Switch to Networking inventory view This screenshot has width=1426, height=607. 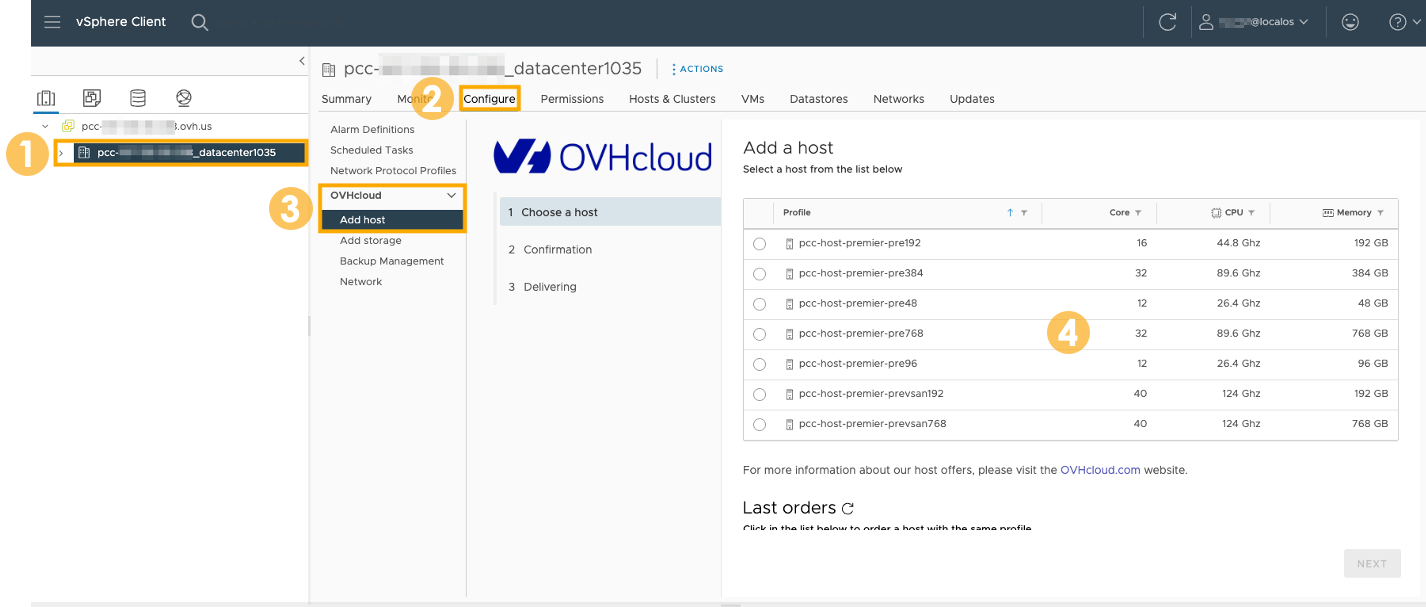183,98
